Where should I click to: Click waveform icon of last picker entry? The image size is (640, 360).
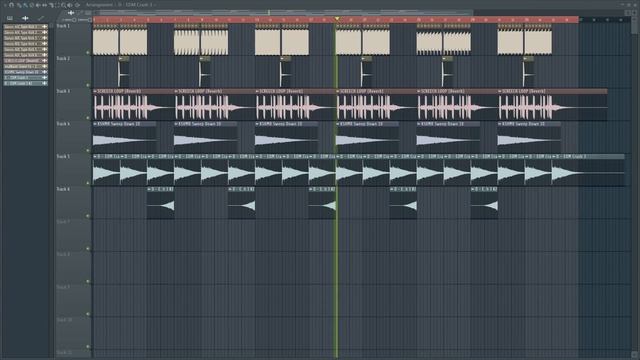click(x=44, y=83)
